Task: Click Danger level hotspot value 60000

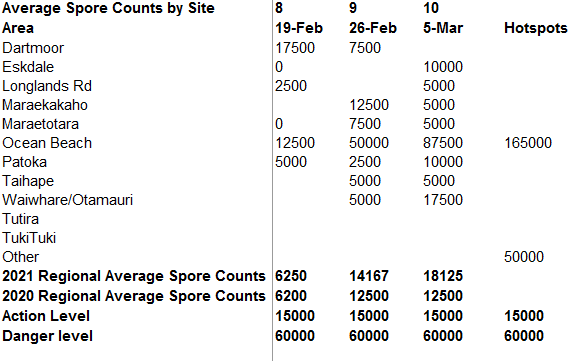Action: pos(524,336)
